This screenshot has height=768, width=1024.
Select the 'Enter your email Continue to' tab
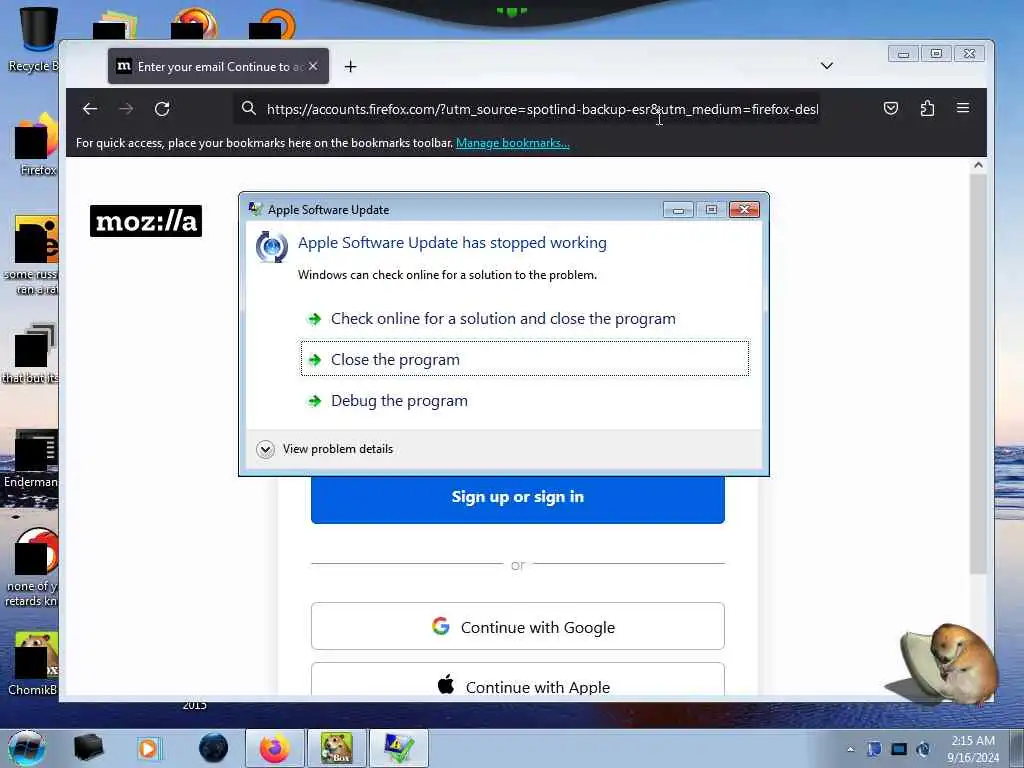pos(218,67)
